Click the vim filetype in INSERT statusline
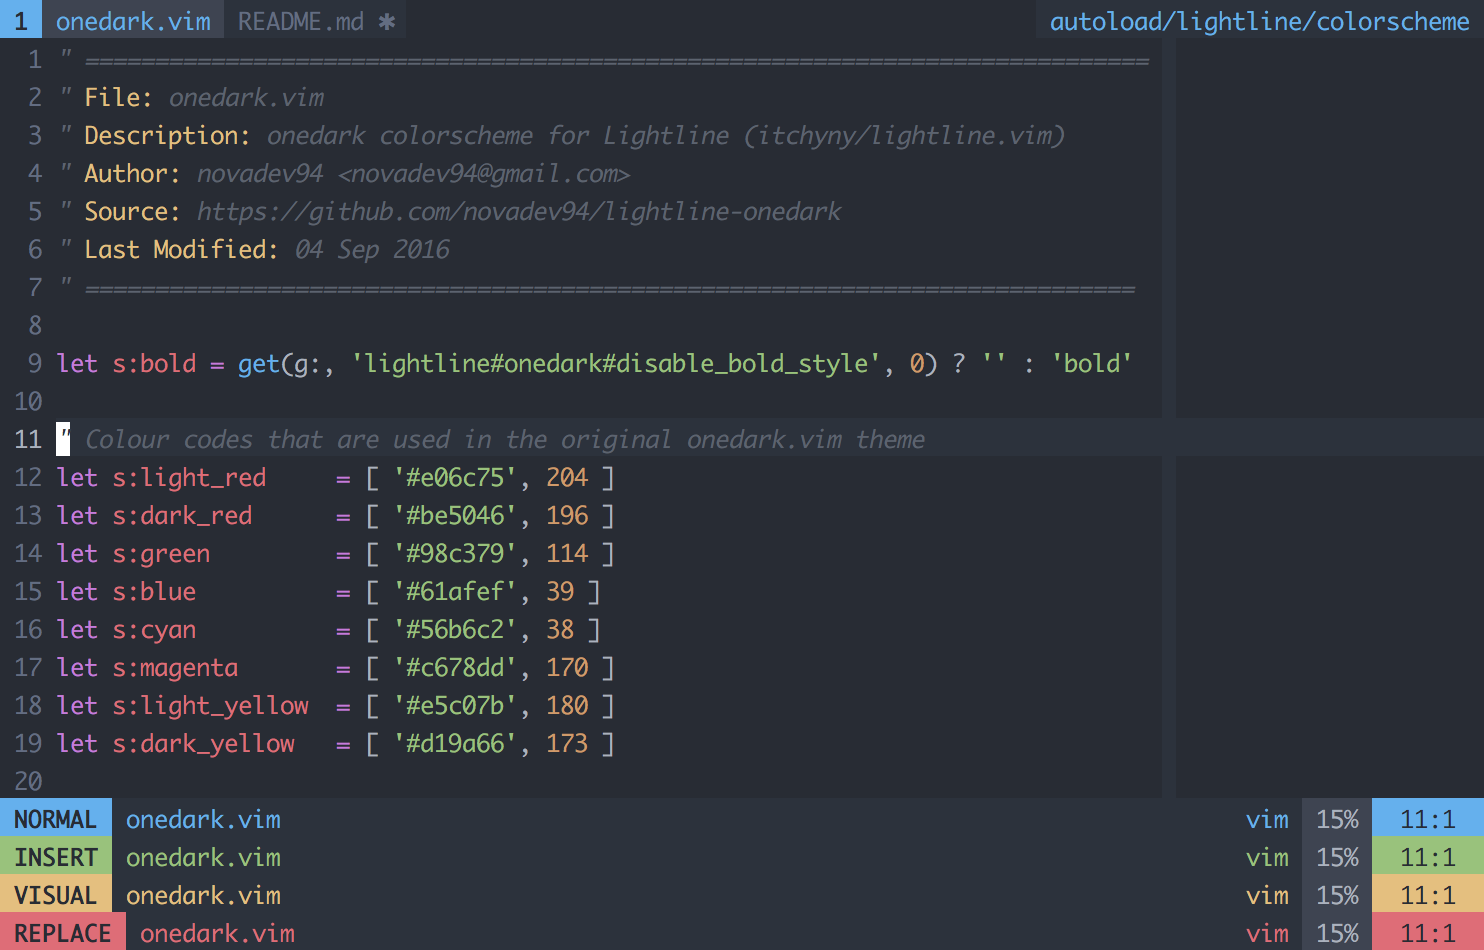Screen dimensions: 1484x950 click(1267, 857)
